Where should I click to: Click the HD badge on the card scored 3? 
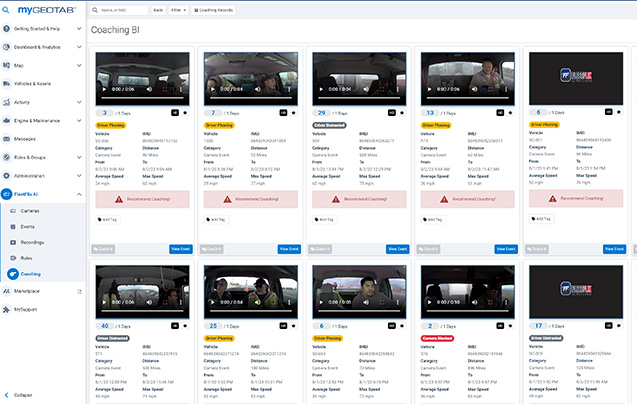[x=175, y=113]
